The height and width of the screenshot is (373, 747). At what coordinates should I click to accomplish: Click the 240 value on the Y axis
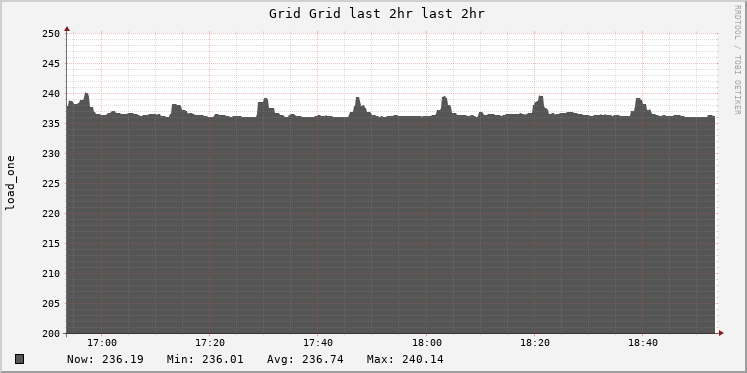click(51, 94)
